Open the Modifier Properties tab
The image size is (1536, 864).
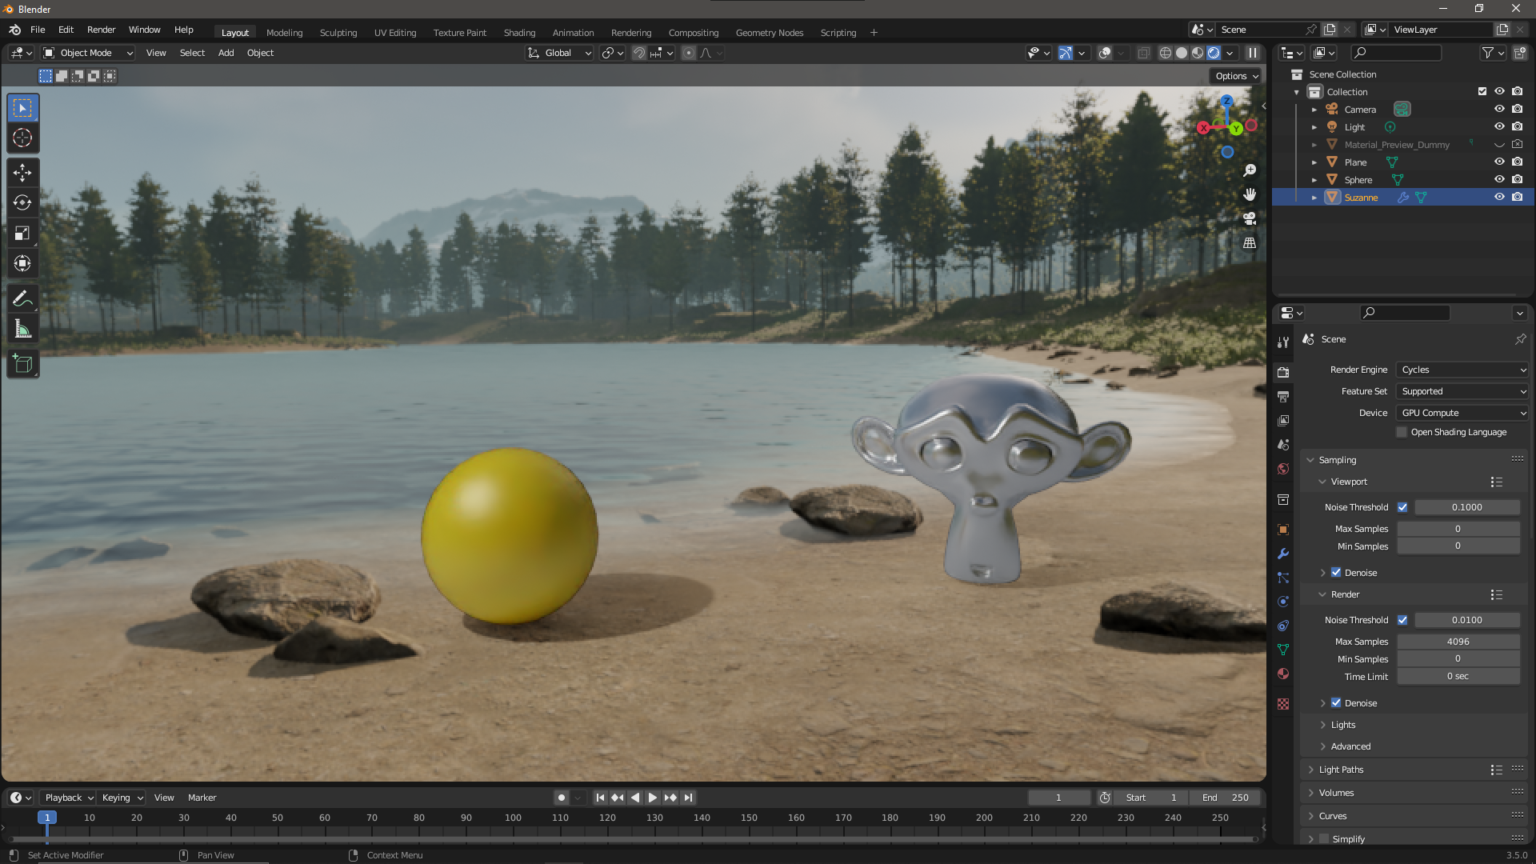[x=1283, y=553]
